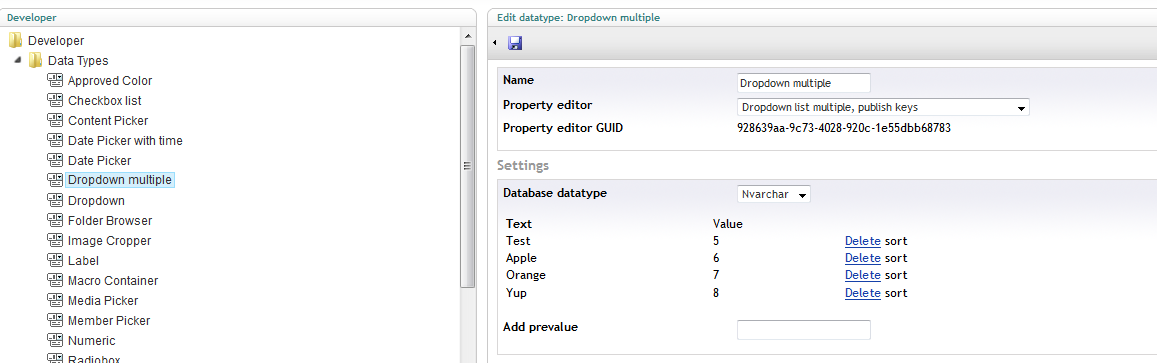
Task: Click the Property editor GUID value text
Action: 843,128
